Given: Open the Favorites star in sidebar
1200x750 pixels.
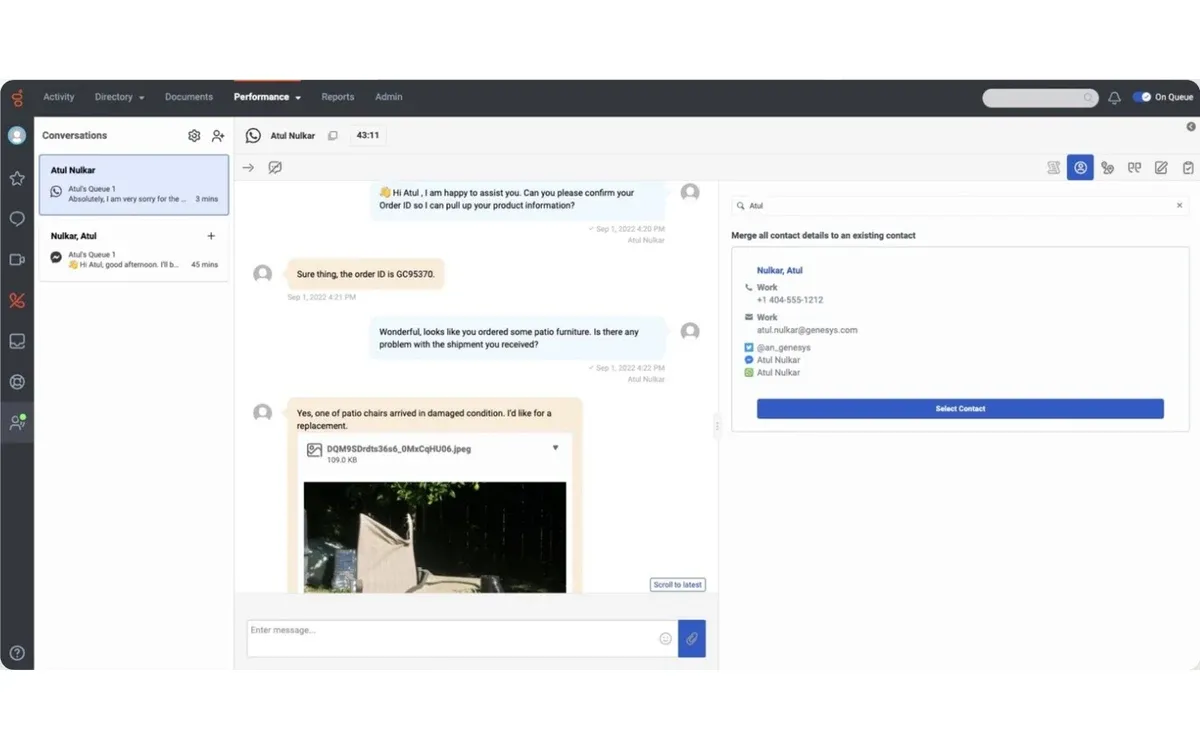Looking at the screenshot, I should tap(17, 178).
